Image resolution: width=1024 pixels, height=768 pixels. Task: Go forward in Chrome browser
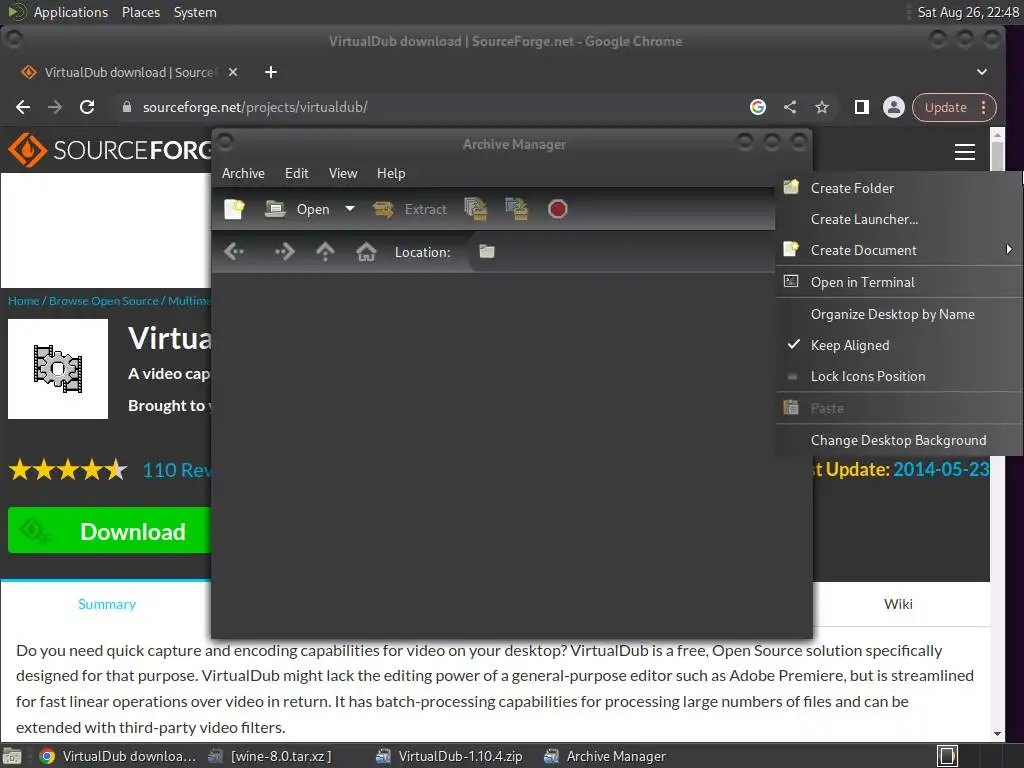[x=55, y=107]
